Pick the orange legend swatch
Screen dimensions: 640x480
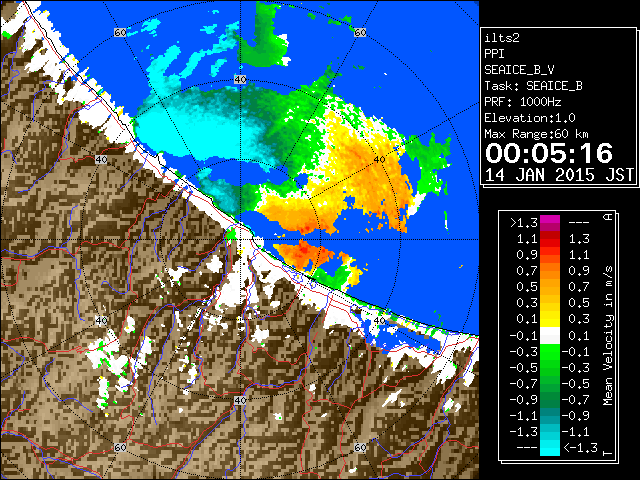click(550, 273)
